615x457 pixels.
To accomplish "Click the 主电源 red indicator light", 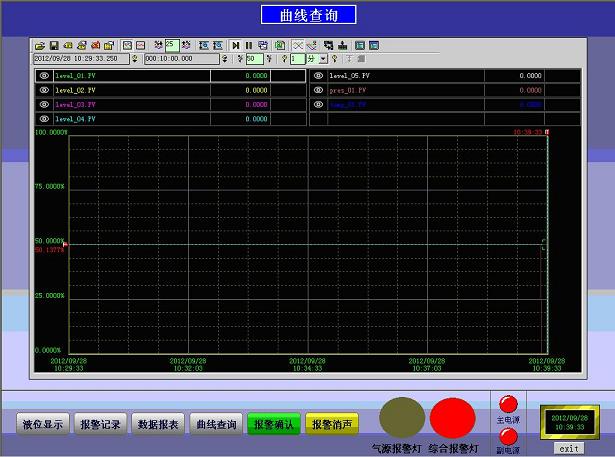I will [x=508, y=404].
